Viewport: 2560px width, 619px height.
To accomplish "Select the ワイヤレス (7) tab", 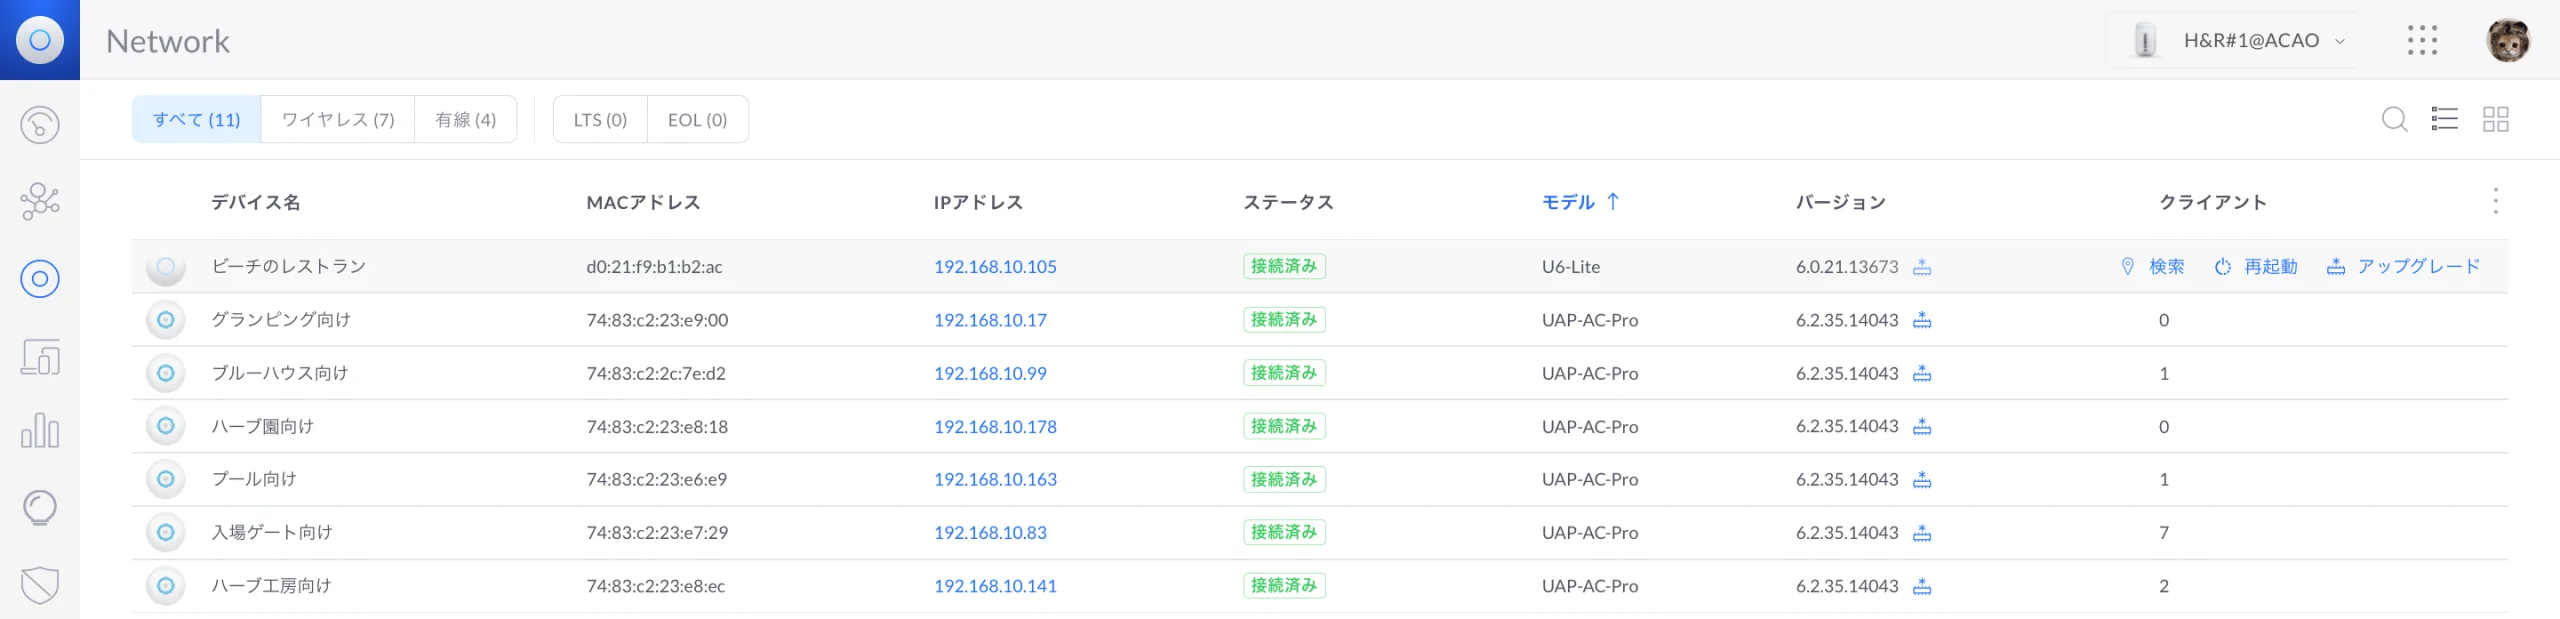I will [x=338, y=120].
